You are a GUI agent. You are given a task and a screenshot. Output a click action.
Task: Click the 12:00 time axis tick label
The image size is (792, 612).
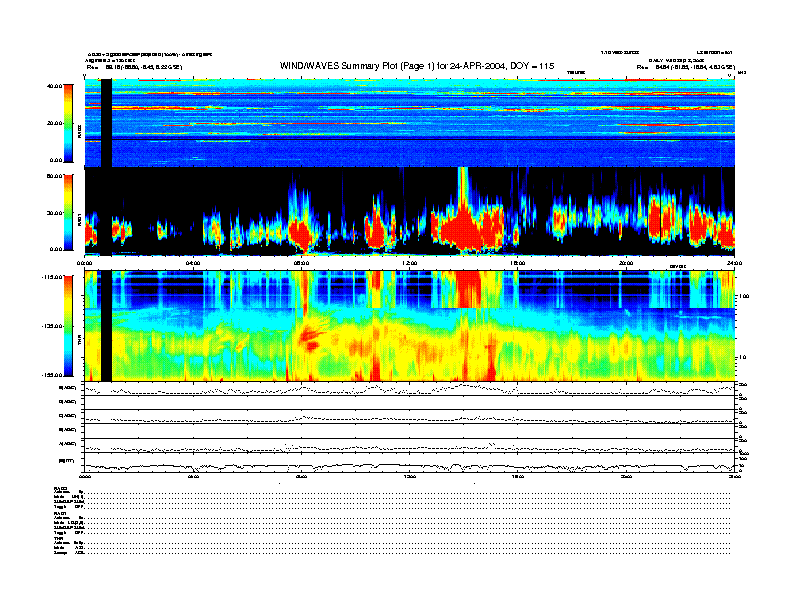coord(409,263)
